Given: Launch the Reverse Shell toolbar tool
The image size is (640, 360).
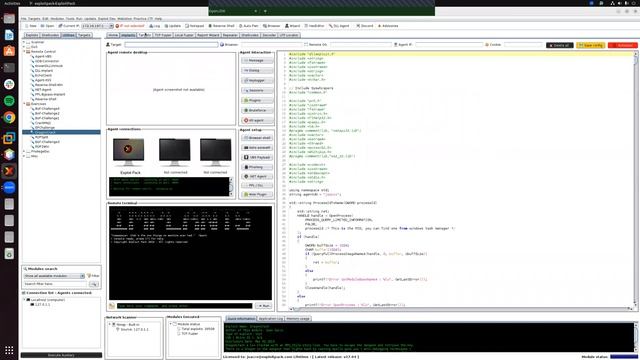Looking at the screenshot, I should click(221, 26).
